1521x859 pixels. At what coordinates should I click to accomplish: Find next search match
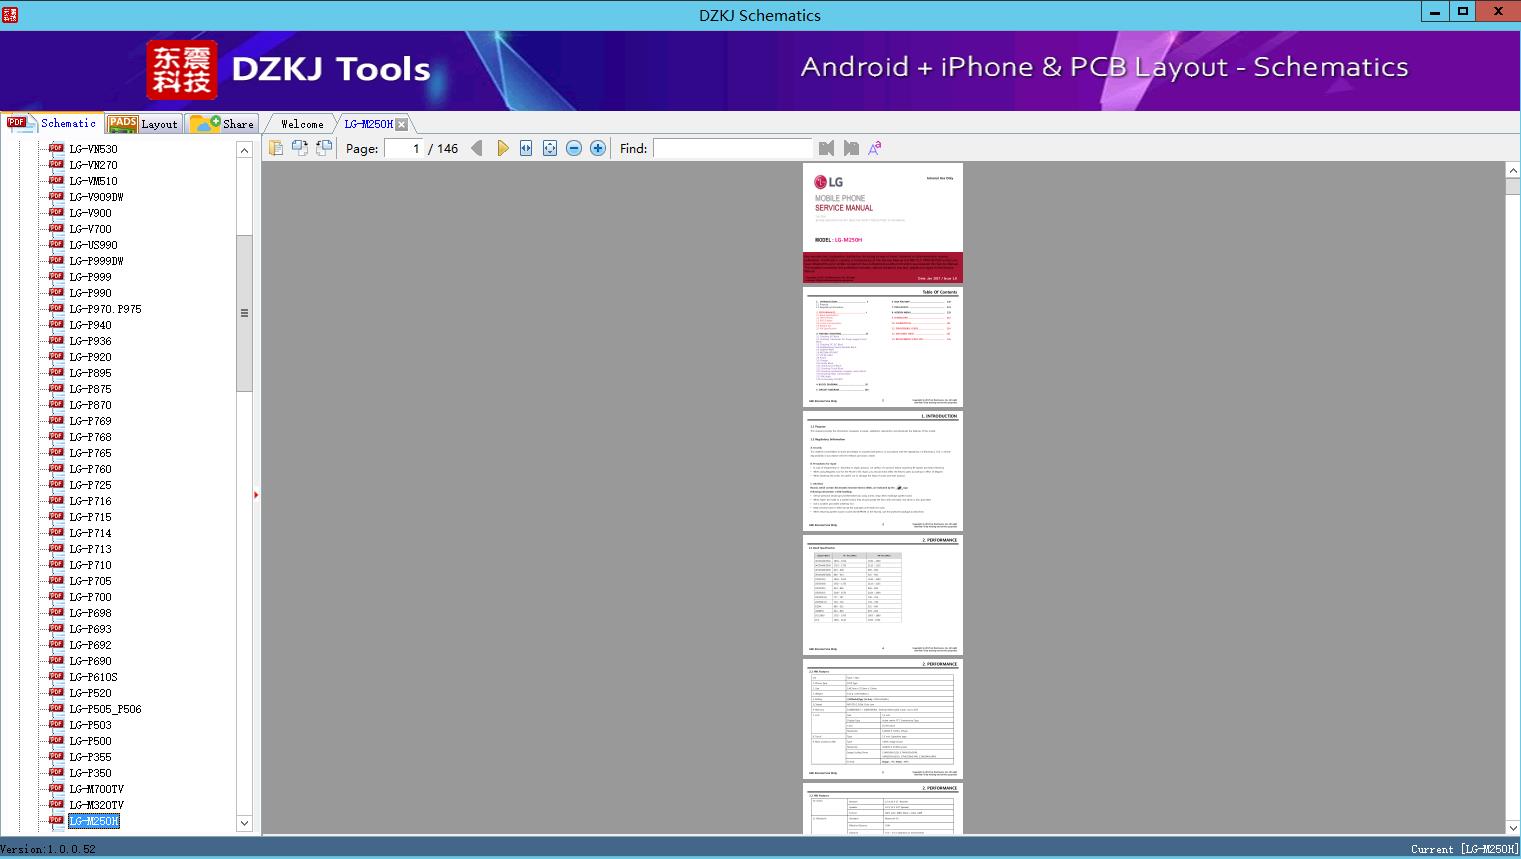851,148
